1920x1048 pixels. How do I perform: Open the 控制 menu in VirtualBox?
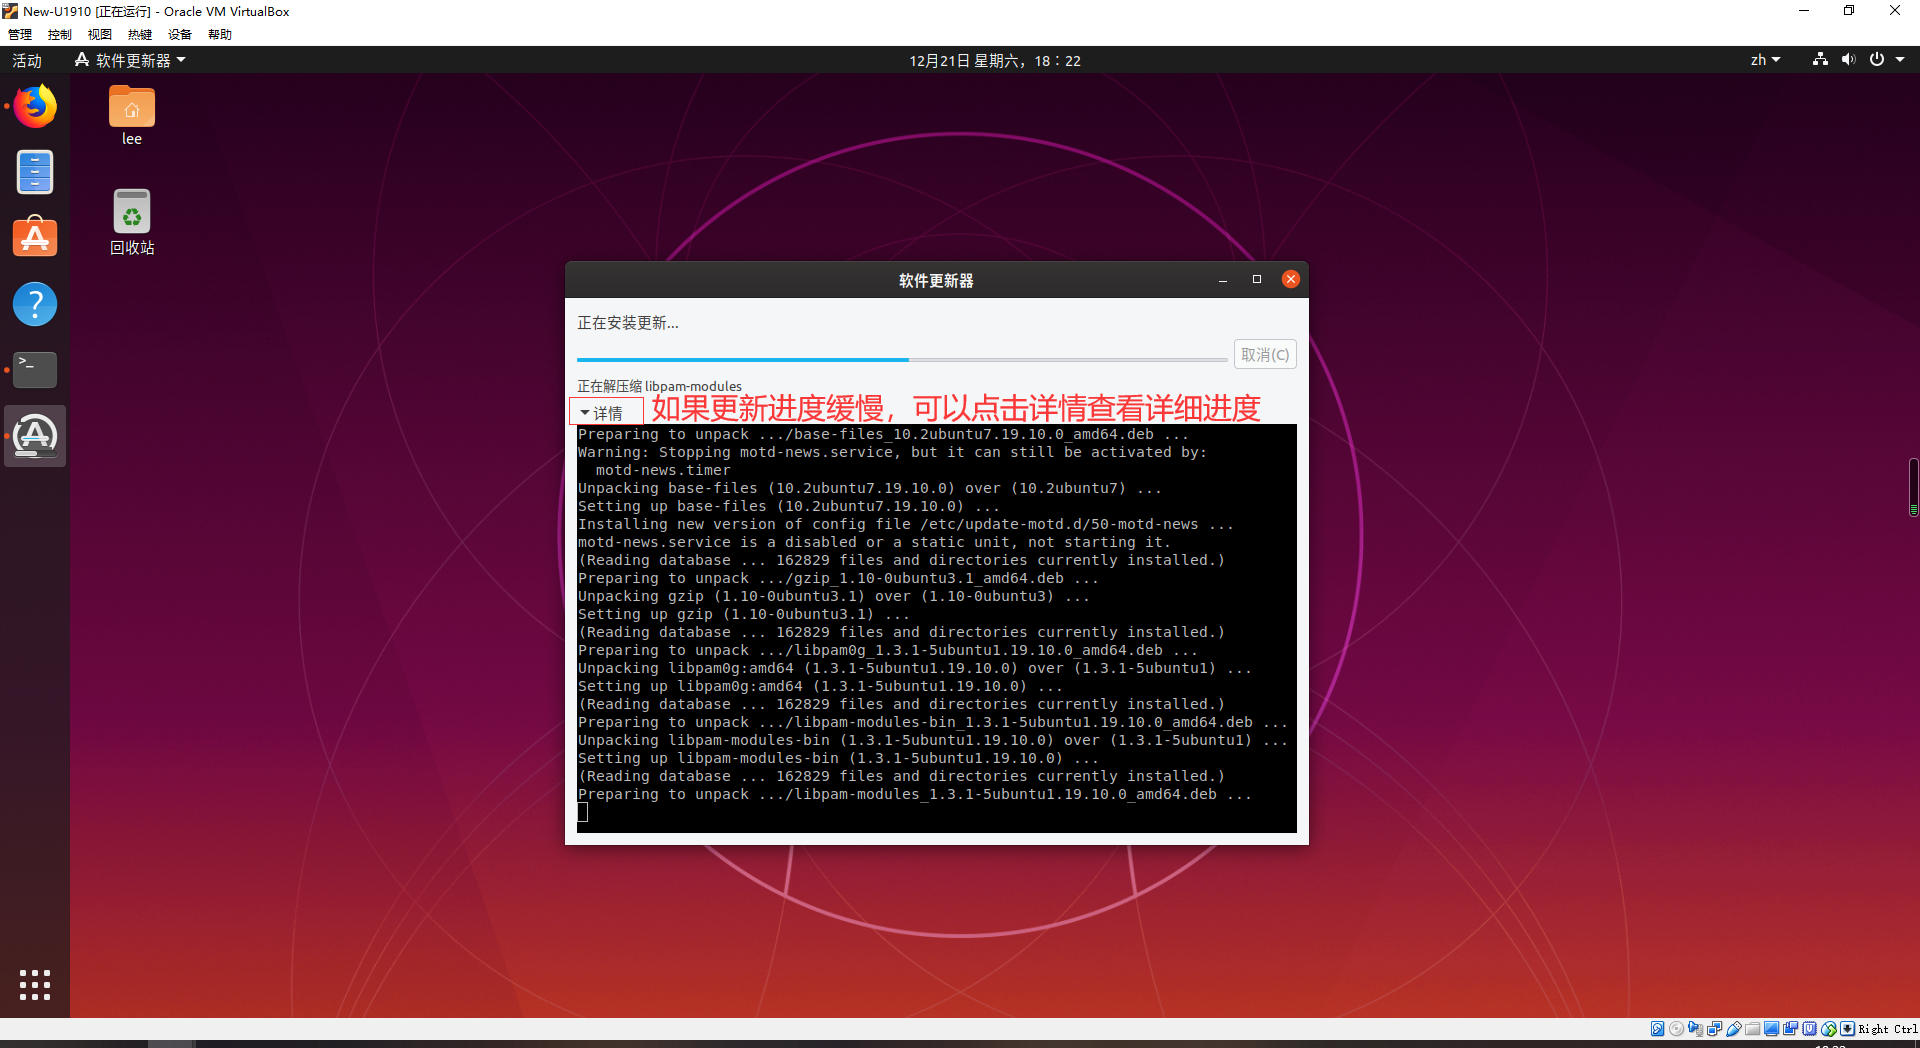[x=60, y=34]
